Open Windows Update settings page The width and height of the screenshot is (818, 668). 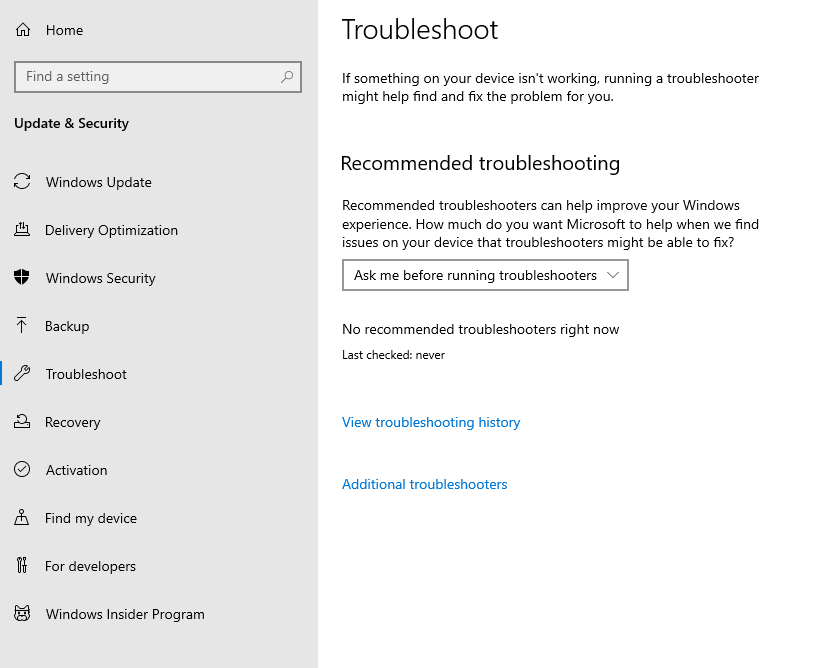tap(98, 182)
